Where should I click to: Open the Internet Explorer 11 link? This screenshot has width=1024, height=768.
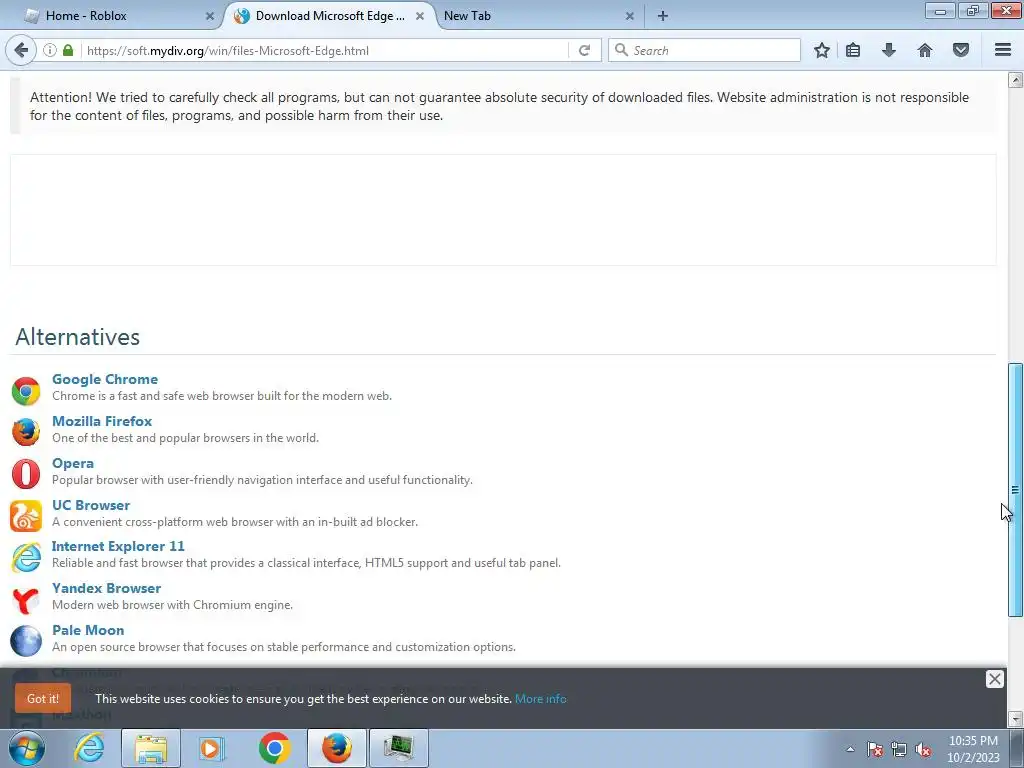coord(118,546)
